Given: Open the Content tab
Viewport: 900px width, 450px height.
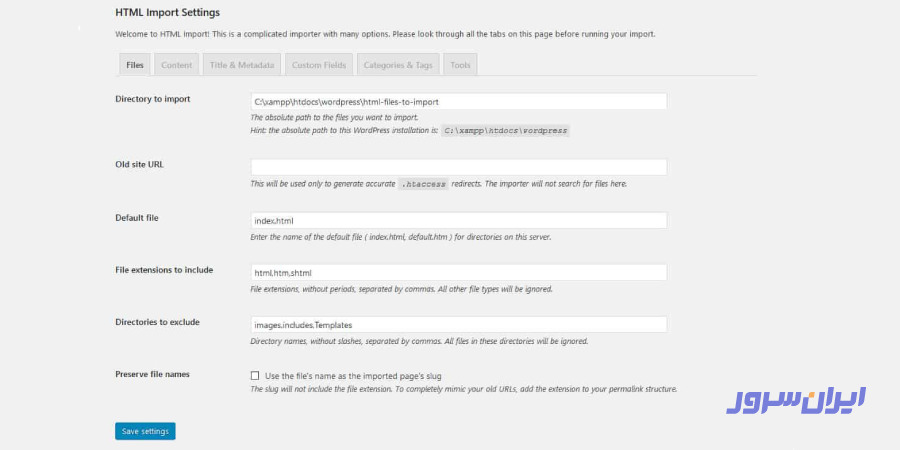Looking at the screenshot, I should (177, 65).
